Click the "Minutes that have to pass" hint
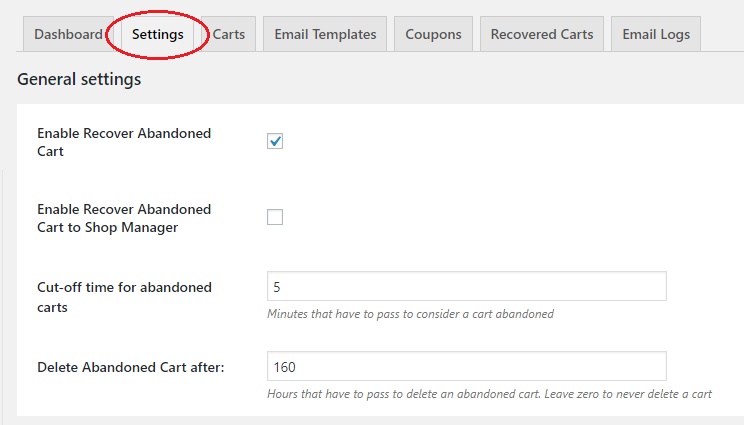Viewport: 744px width, 425px height. 410,314
